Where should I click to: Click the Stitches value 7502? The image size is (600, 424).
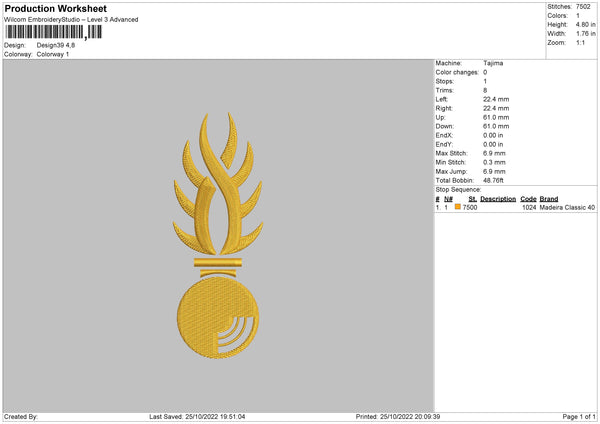pos(583,7)
